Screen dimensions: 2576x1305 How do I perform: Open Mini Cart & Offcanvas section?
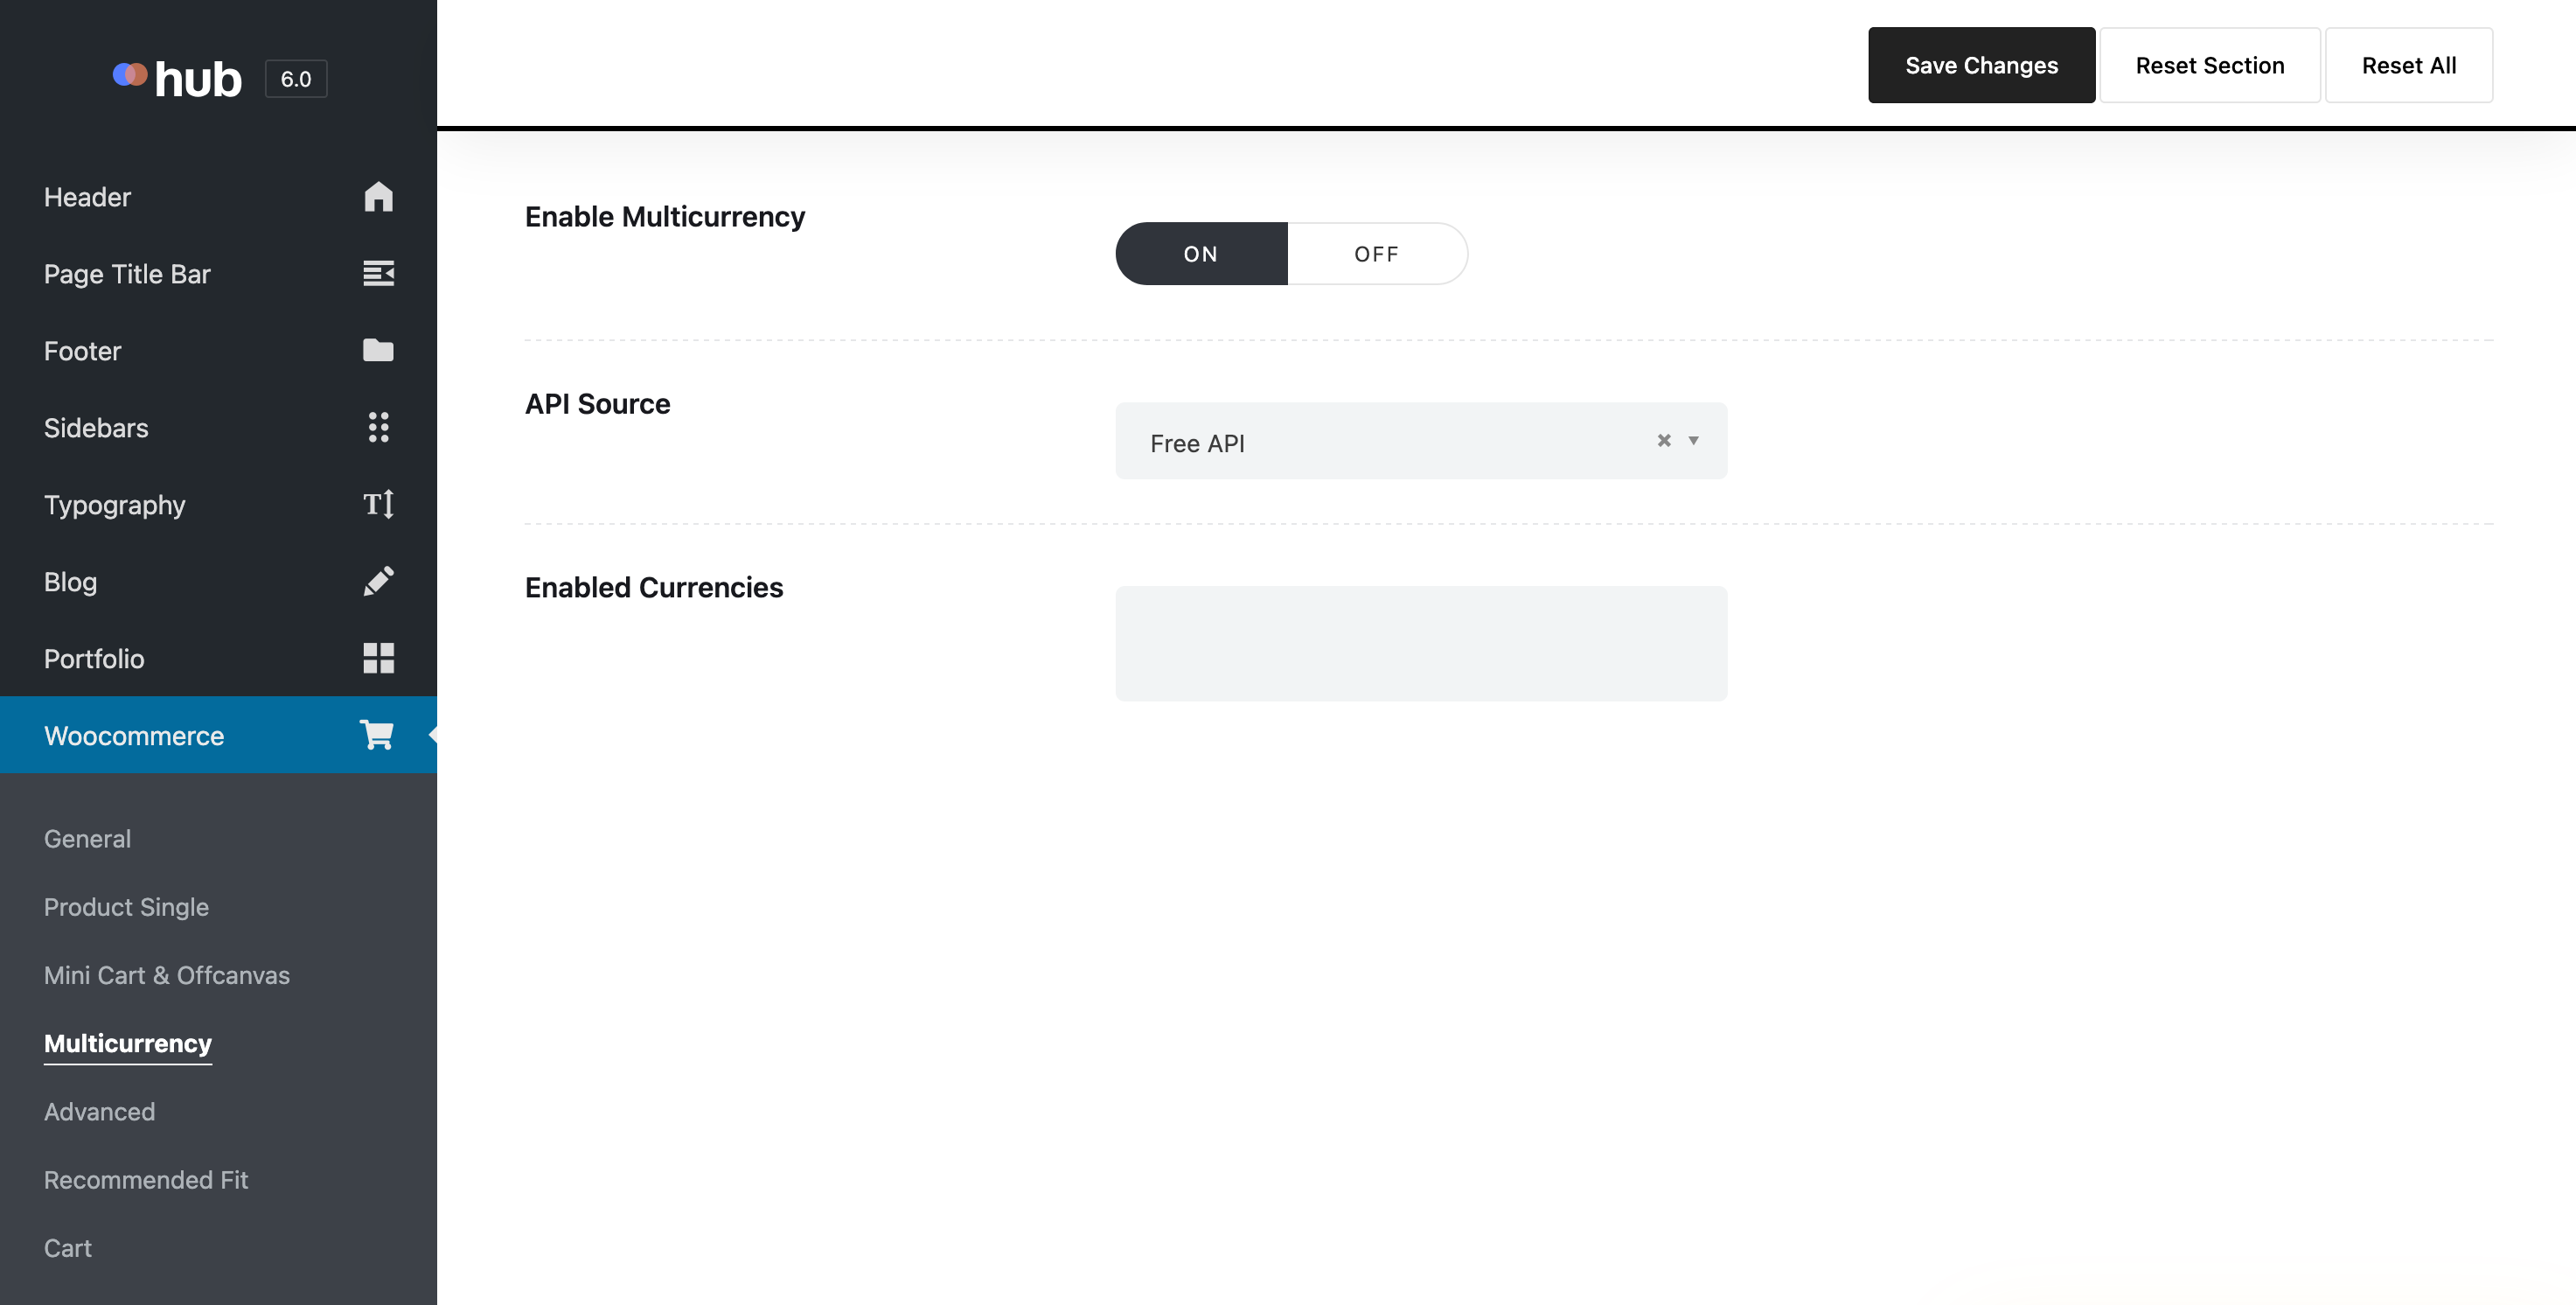click(x=166, y=975)
